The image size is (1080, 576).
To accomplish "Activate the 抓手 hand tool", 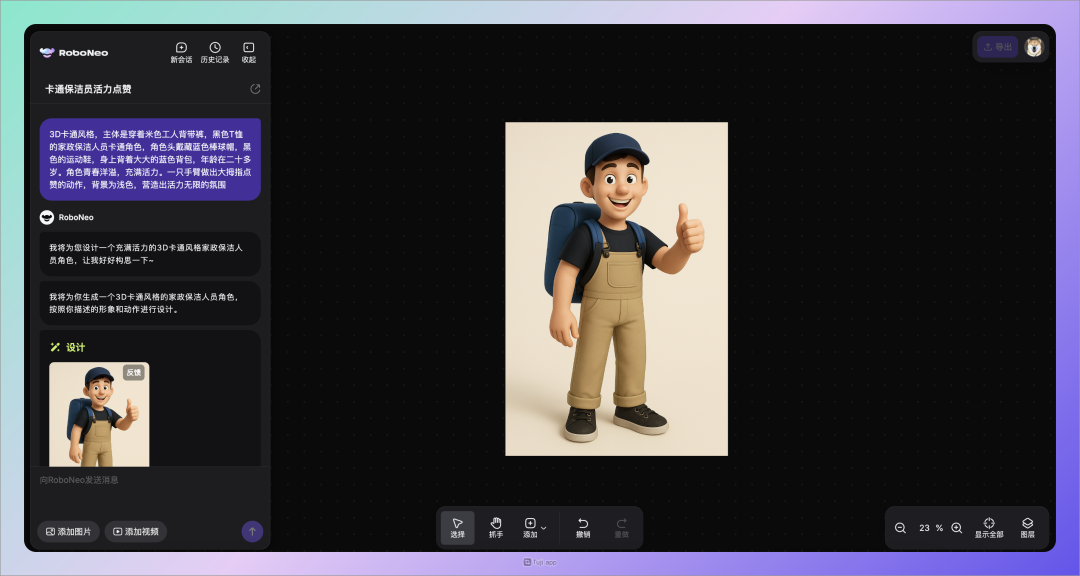I will point(496,527).
